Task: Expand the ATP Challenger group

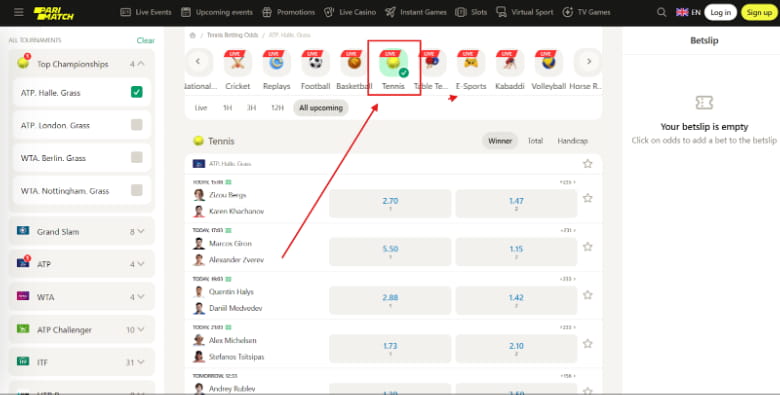Action: click(82, 329)
